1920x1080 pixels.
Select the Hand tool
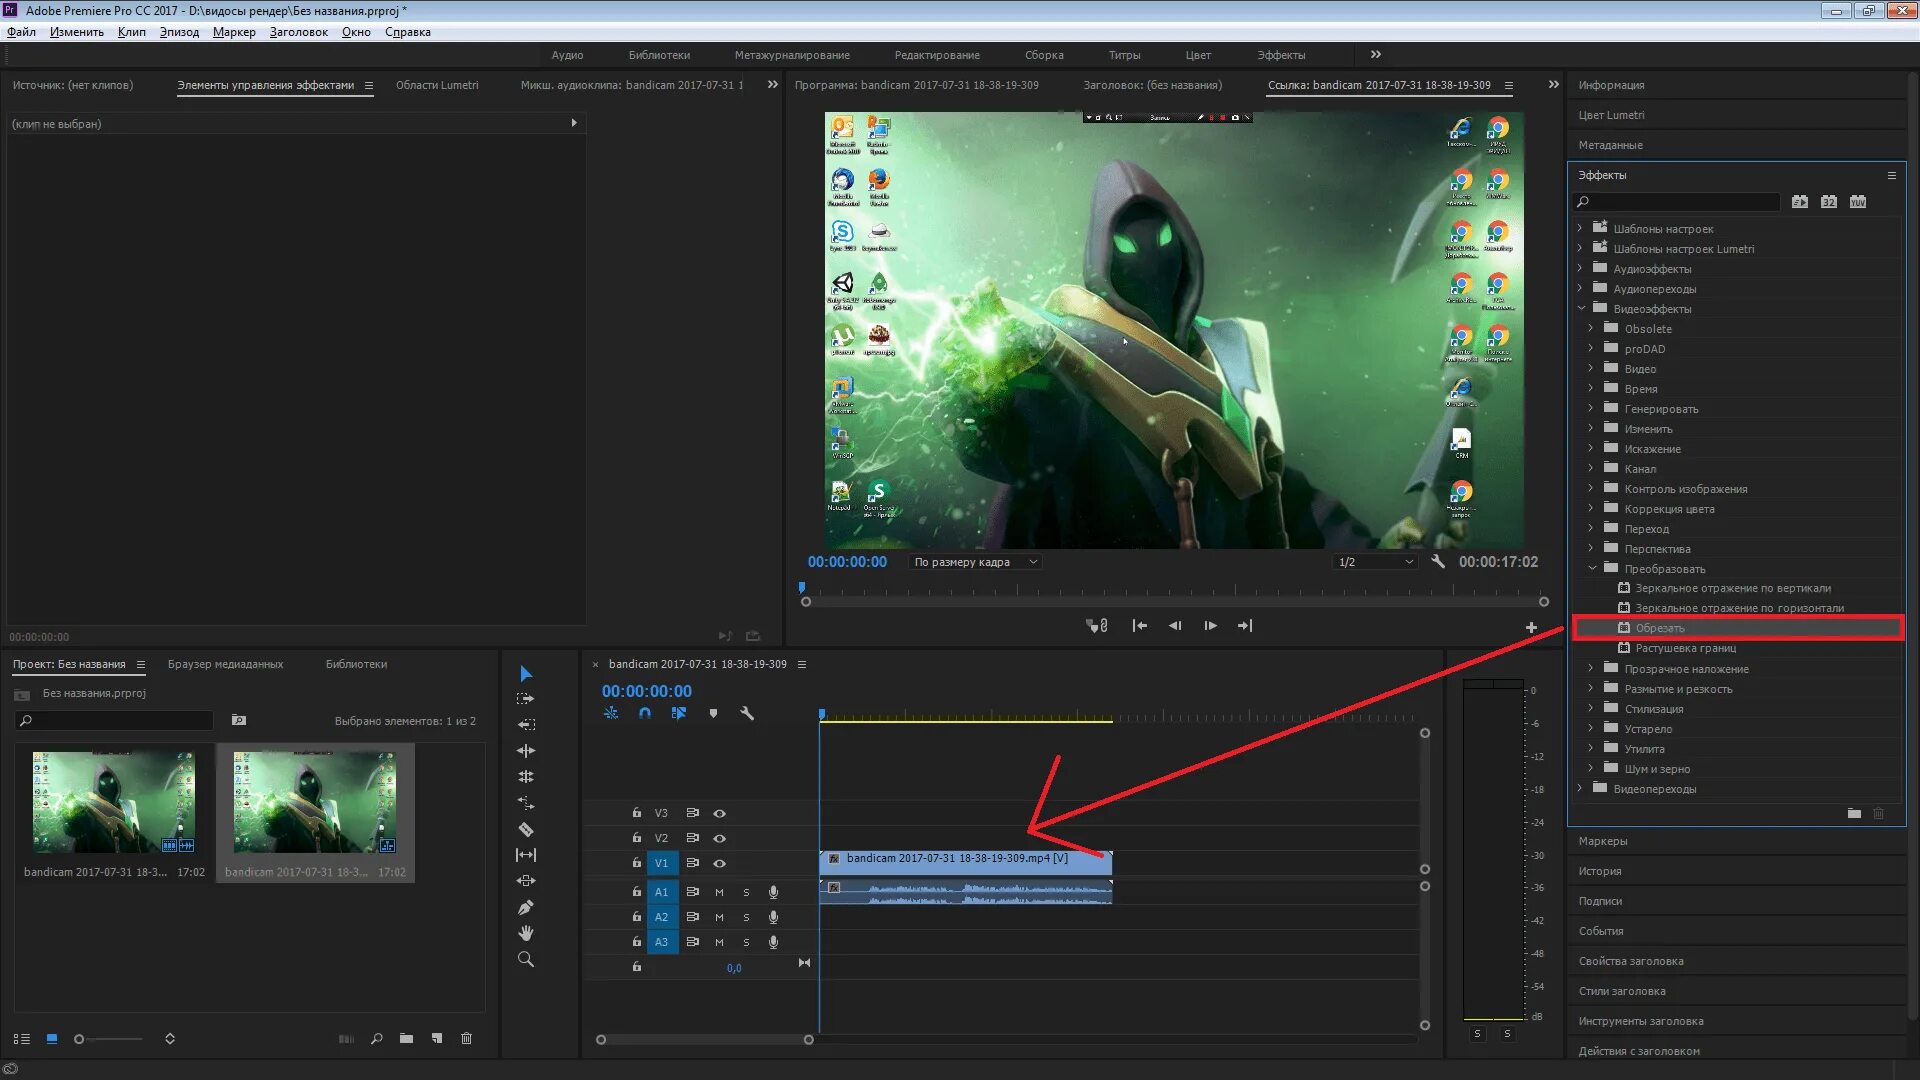pos(526,933)
